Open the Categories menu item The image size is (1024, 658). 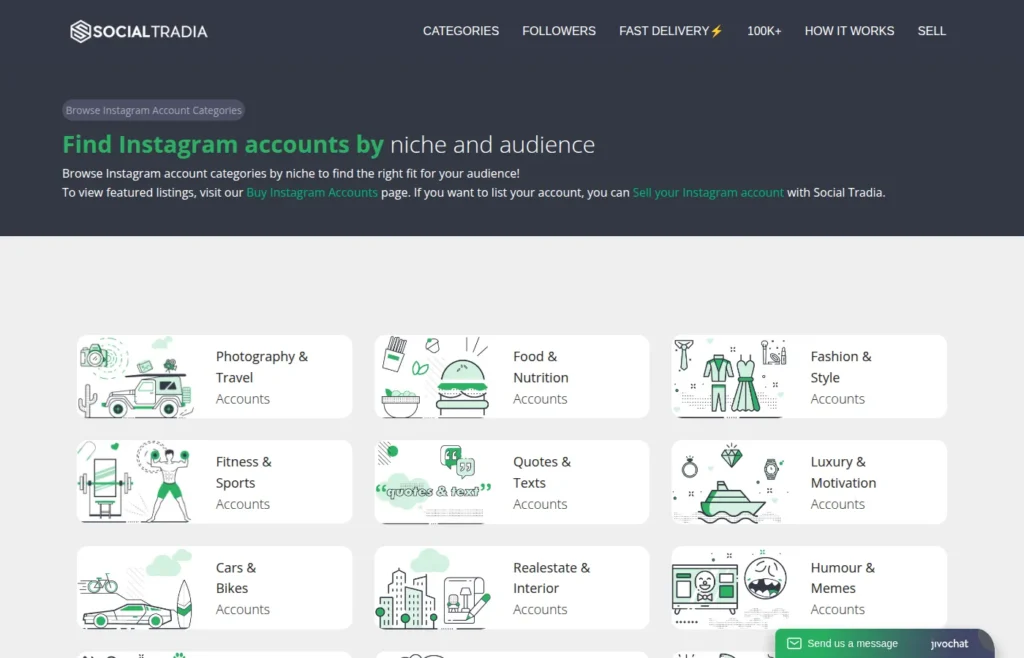[460, 31]
